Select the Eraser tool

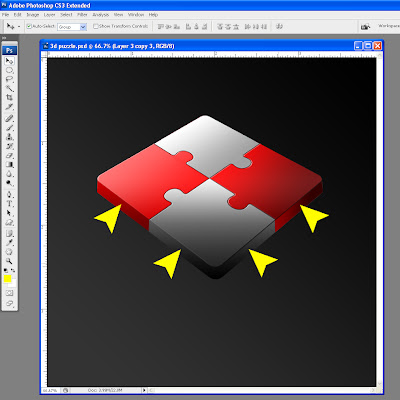9,155
